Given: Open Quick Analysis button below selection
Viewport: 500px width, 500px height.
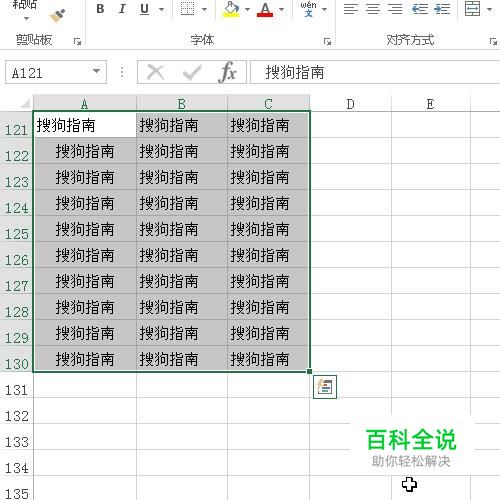Looking at the screenshot, I should point(325,387).
